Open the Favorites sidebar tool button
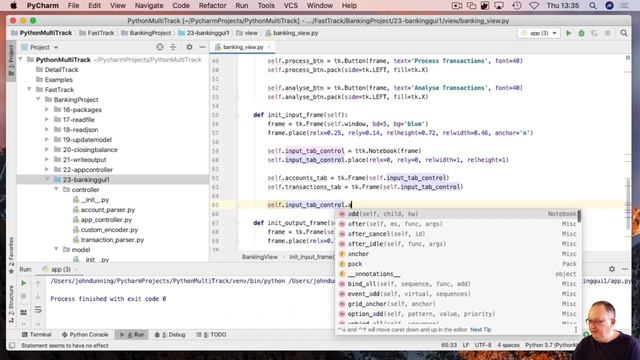Screen dimensions: 640x360 tap(11, 255)
